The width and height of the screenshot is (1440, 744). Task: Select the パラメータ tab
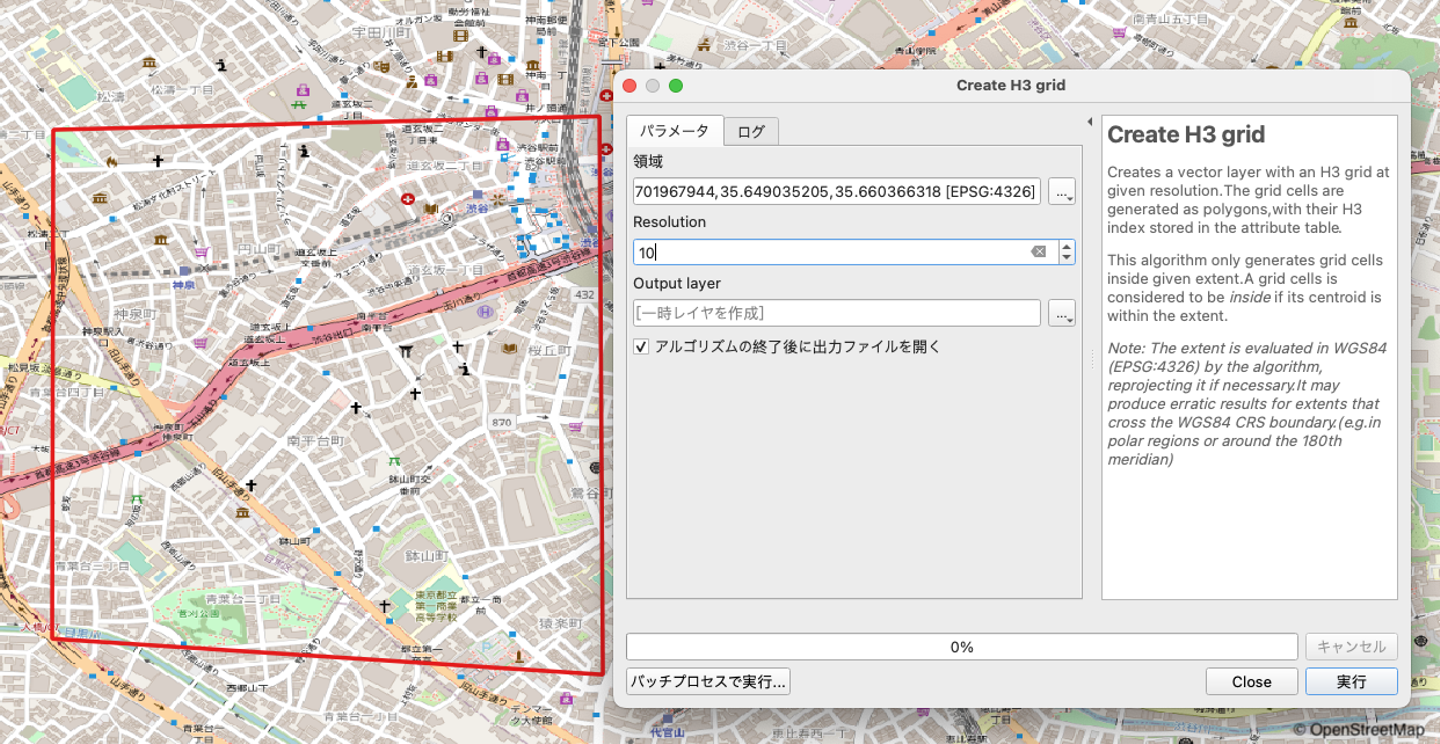click(674, 131)
